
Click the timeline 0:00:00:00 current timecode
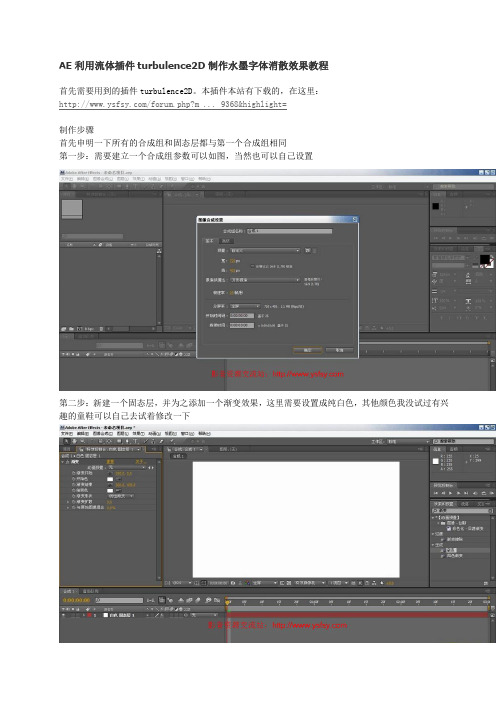coord(76,600)
